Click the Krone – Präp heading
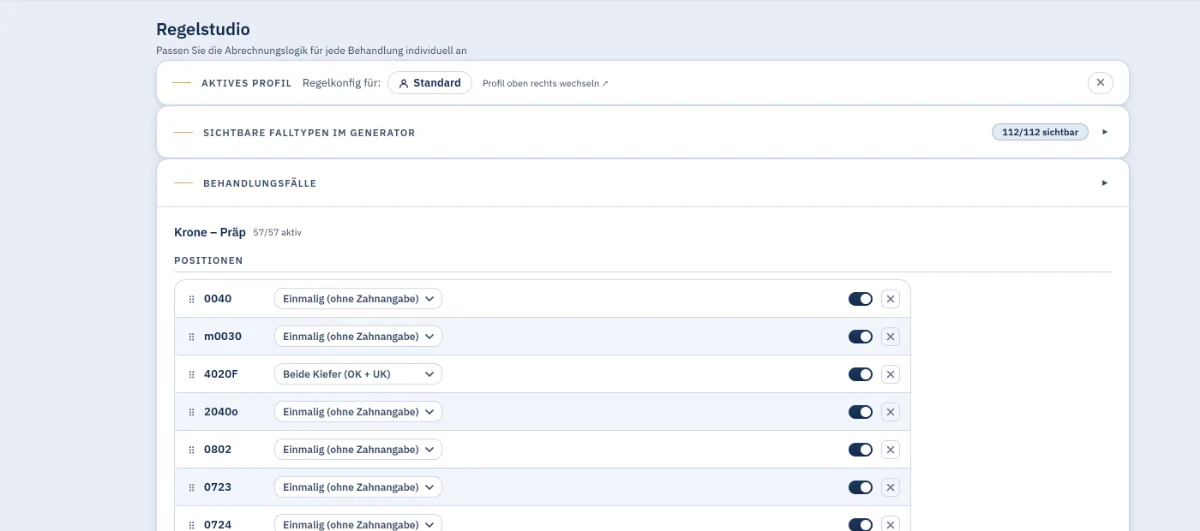The width and height of the screenshot is (1200, 531). pos(210,232)
